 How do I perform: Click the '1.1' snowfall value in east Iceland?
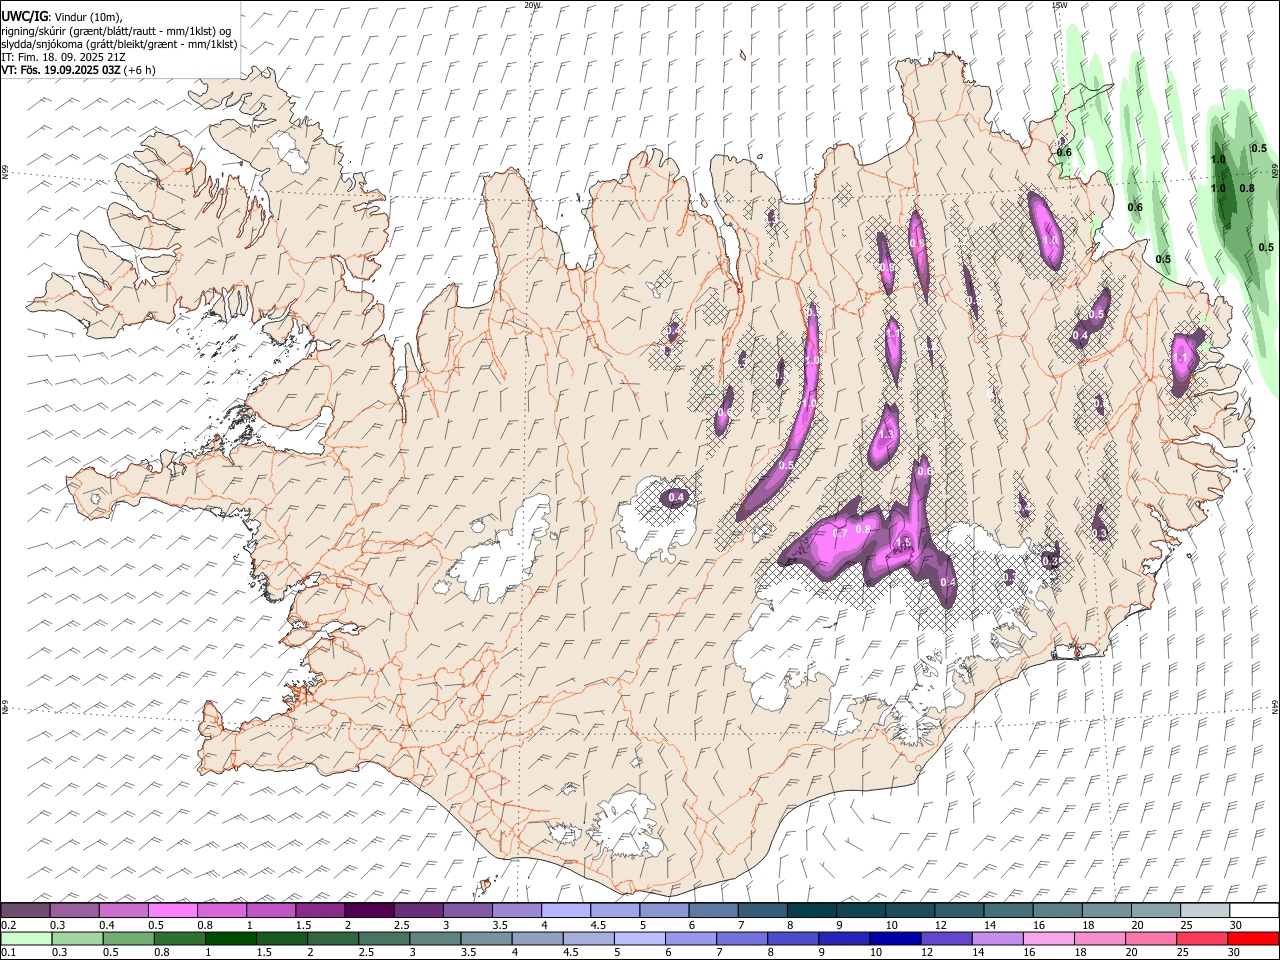click(1180, 359)
